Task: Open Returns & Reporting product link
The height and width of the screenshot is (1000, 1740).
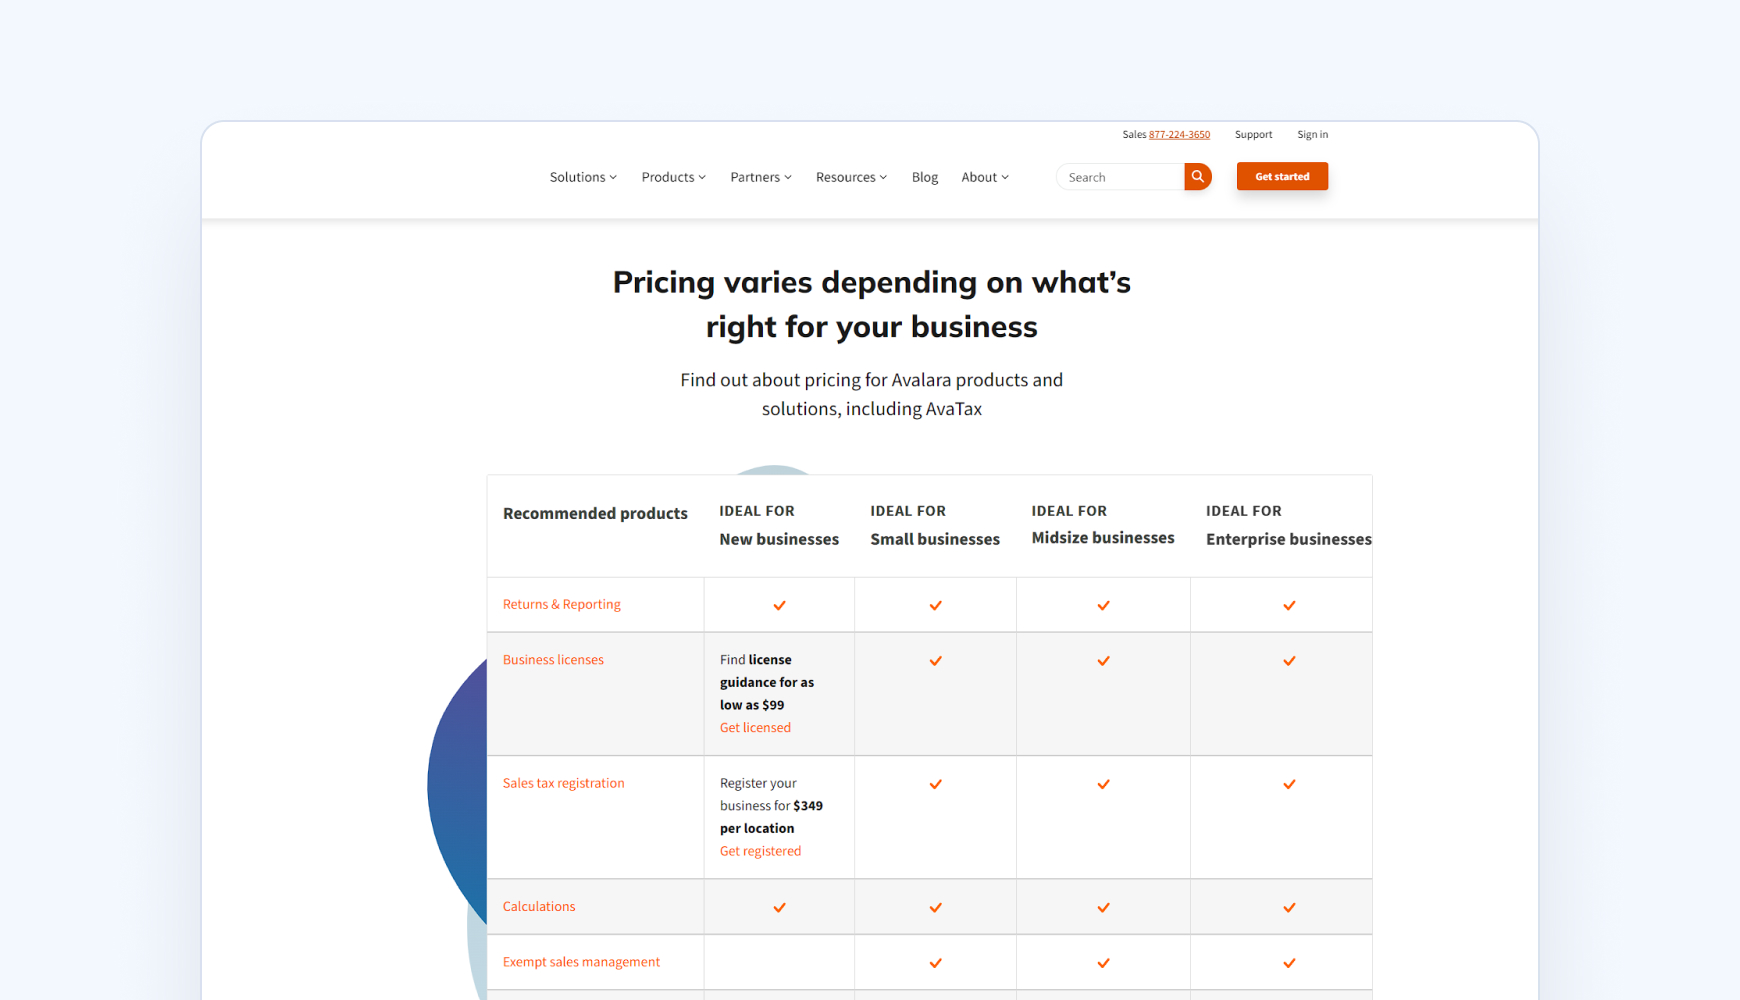Action: coord(561,604)
